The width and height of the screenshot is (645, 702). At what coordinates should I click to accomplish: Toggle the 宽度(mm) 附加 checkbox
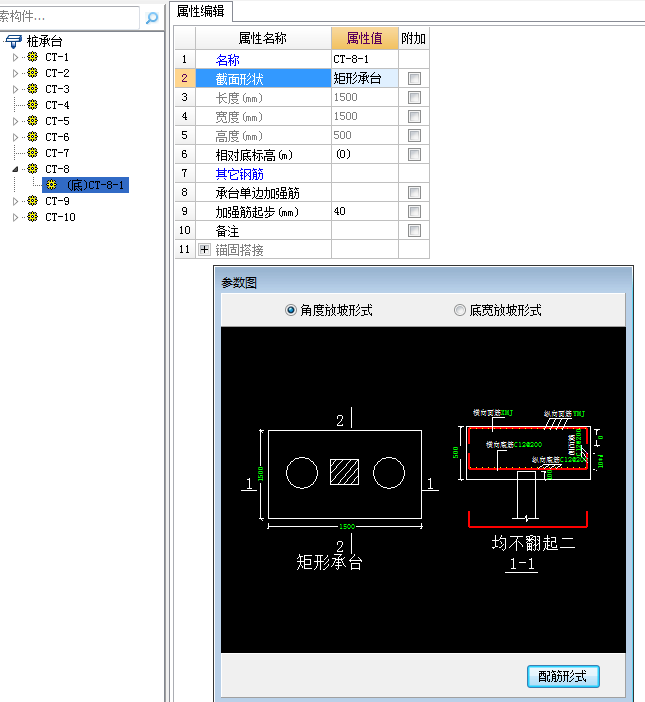(x=414, y=116)
